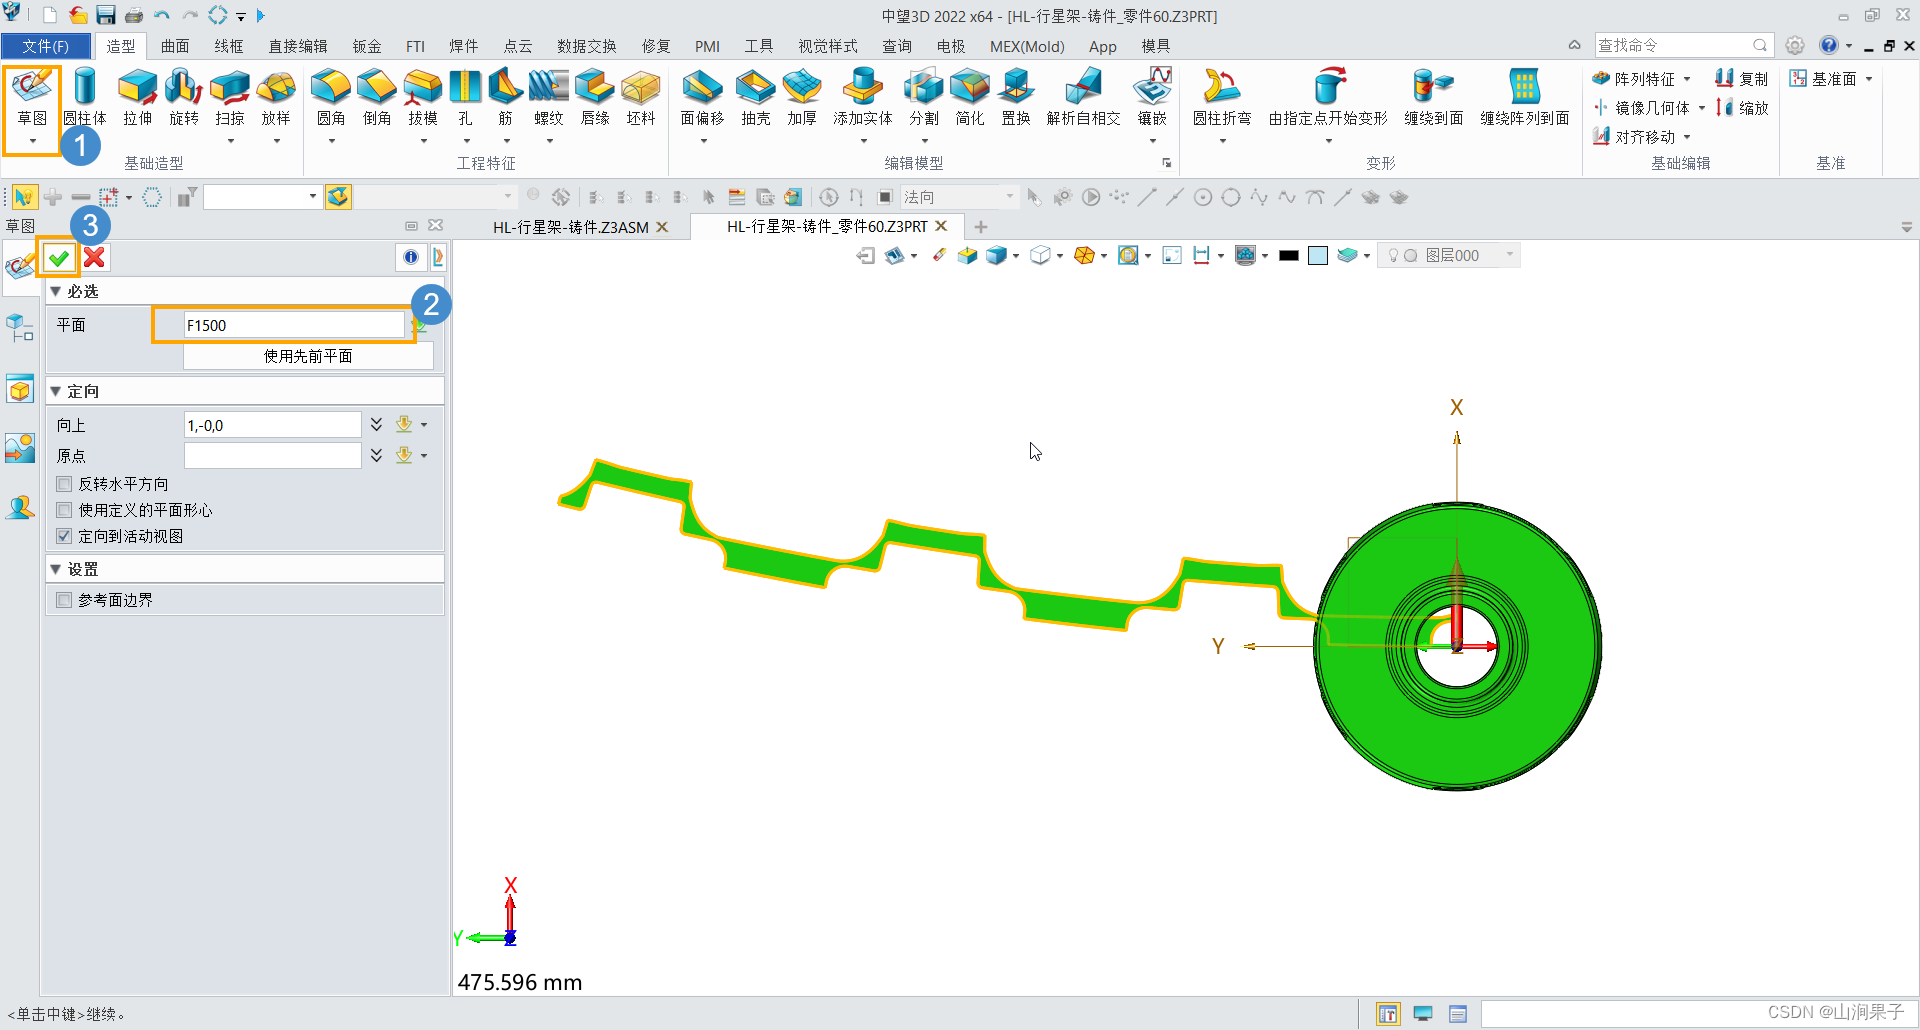
Task: Open the 阵列特征 dropdown arrow
Action: point(1687,79)
